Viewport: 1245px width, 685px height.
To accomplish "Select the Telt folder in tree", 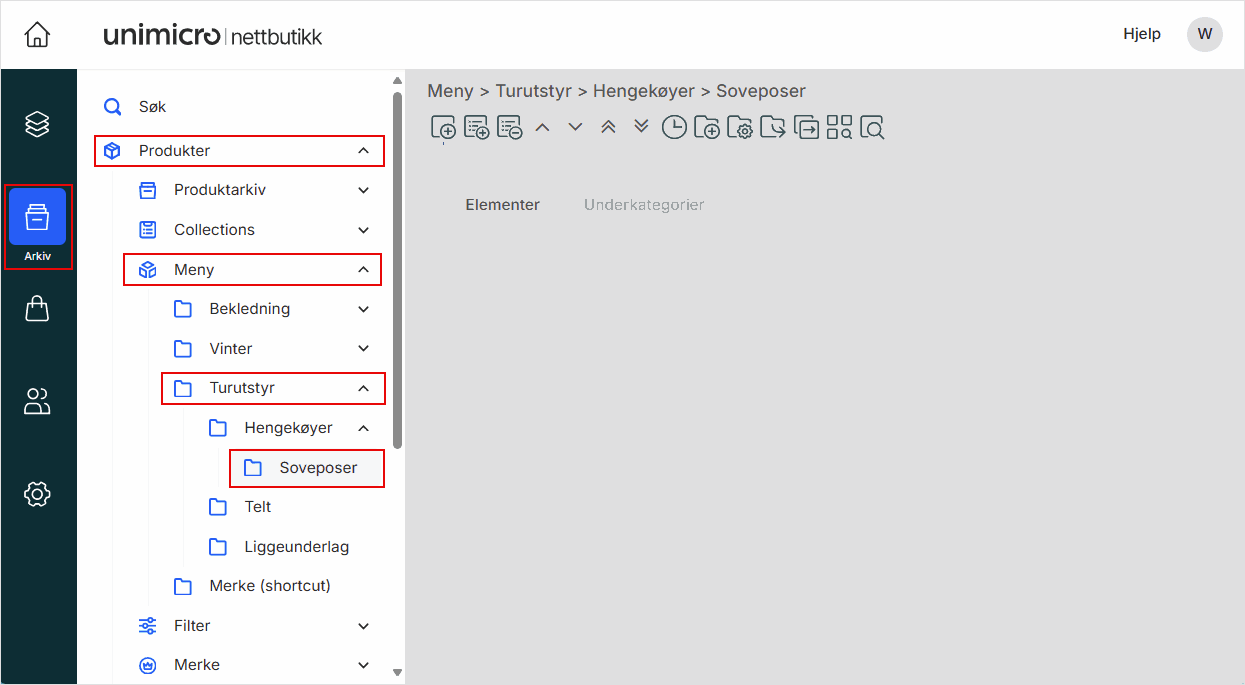I will click(x=257, y=507).
